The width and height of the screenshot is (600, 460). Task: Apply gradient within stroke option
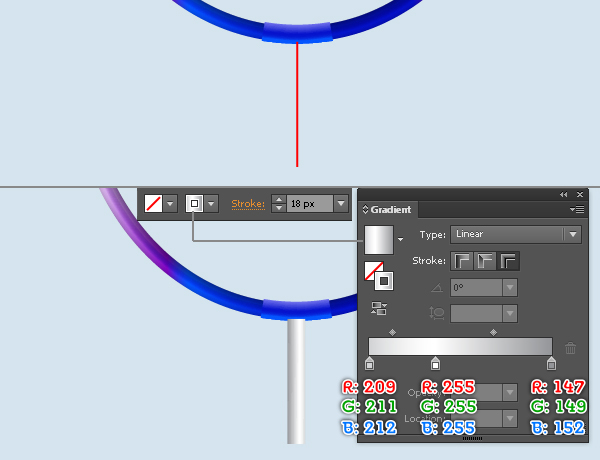pos(462,261)
